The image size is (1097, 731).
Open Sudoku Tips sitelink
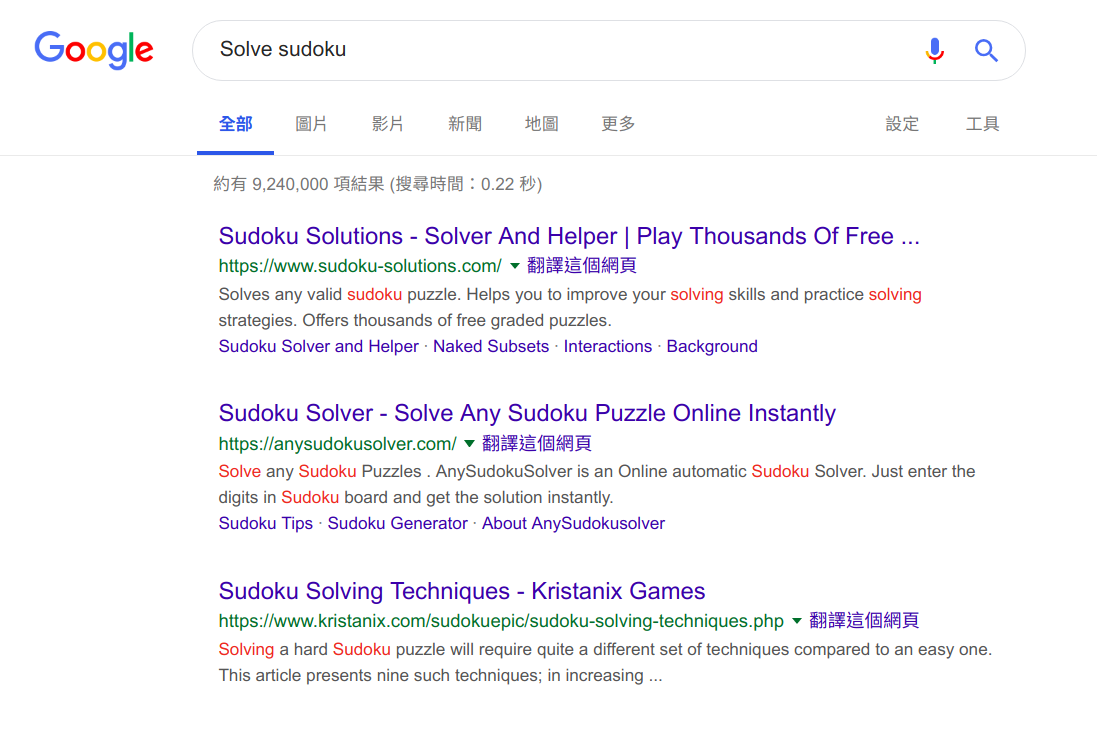(265, 523)
